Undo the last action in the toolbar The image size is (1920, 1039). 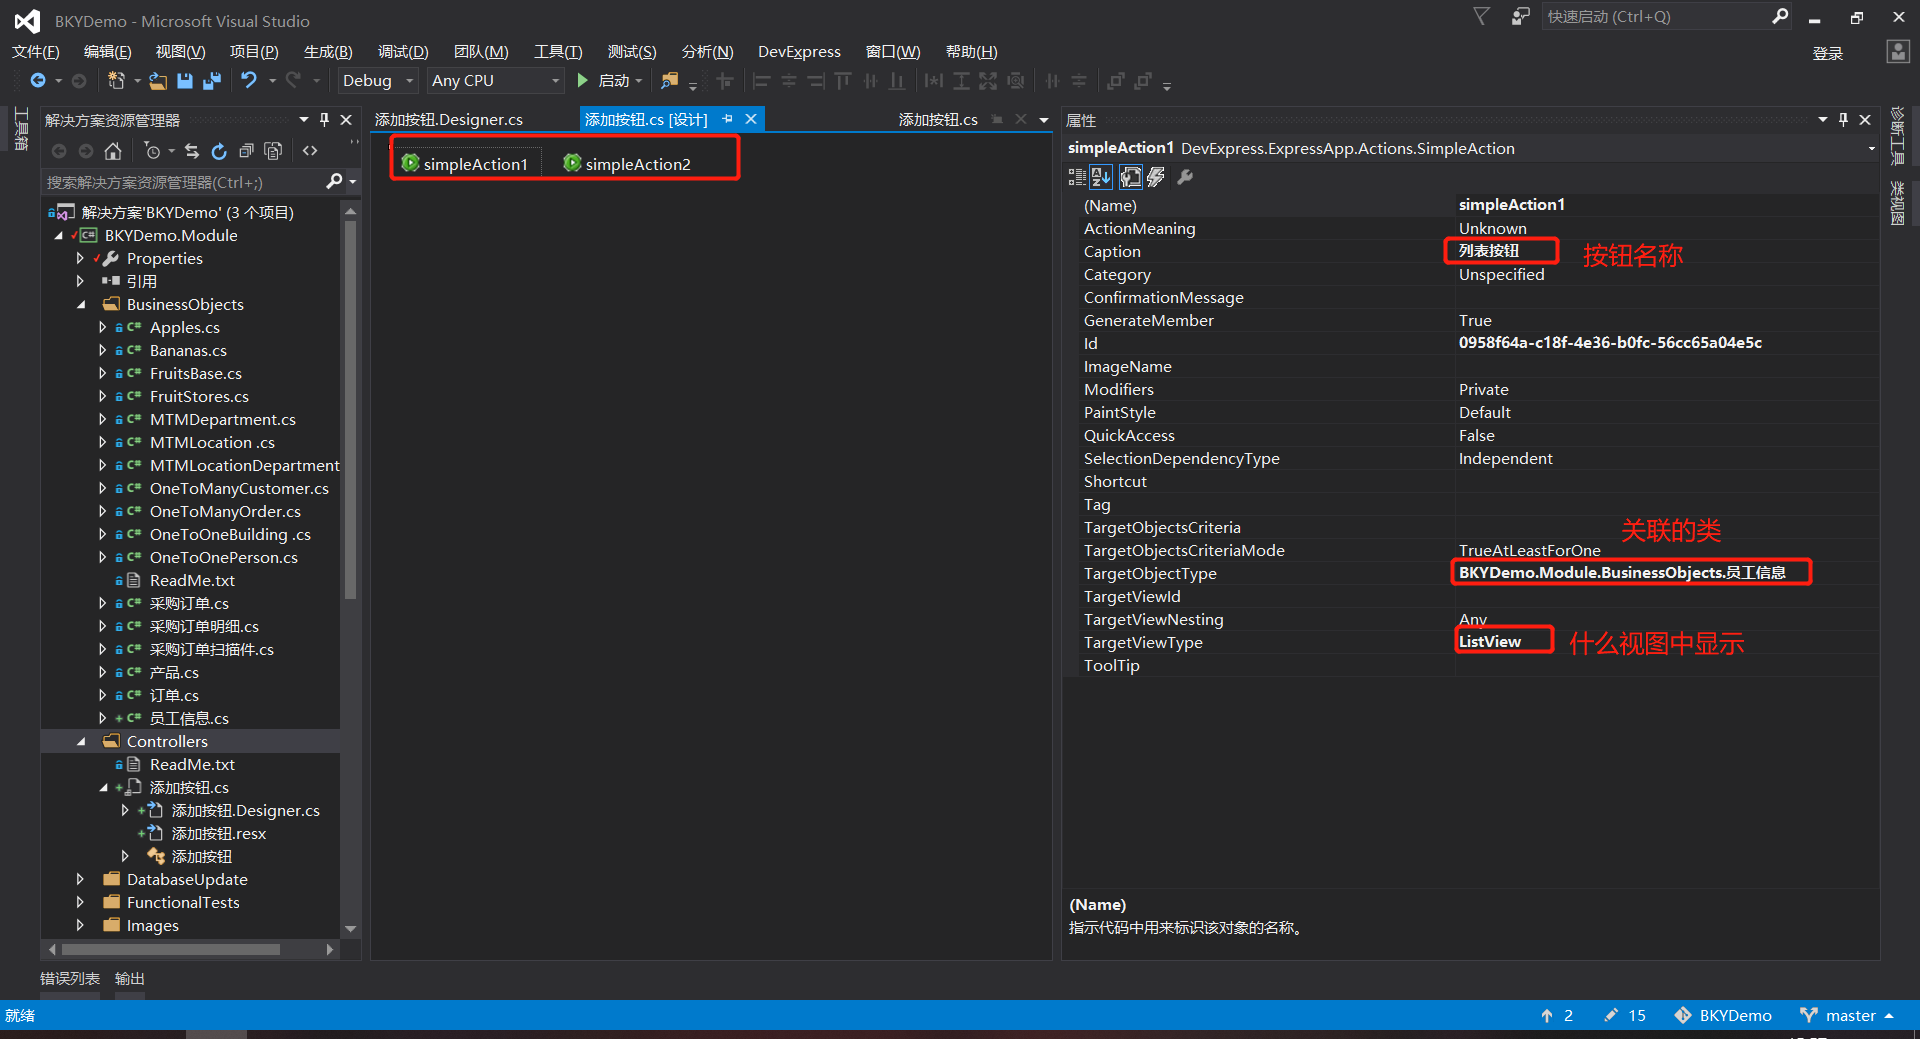(x=249, y=81)
